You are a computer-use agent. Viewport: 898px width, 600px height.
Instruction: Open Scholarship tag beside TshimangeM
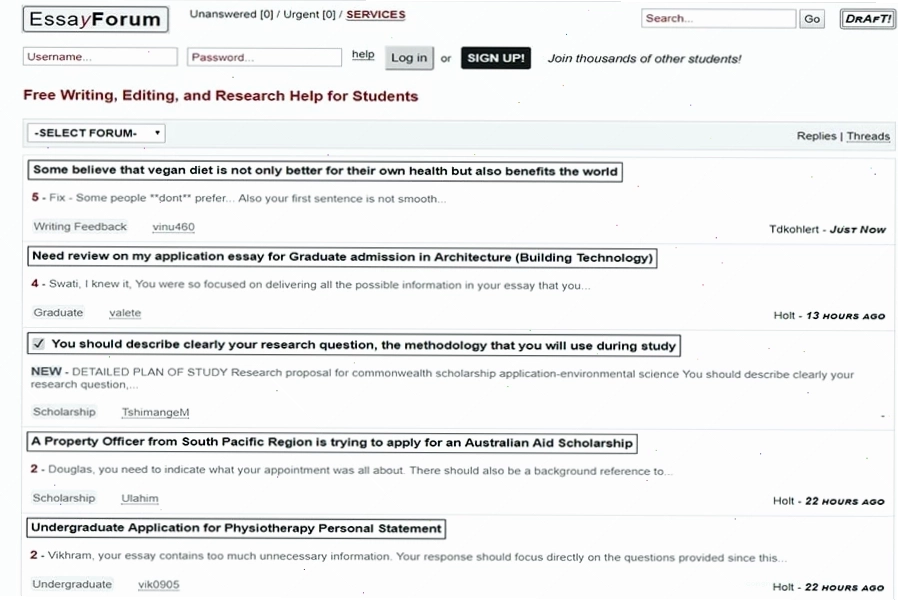click(64, 412)
